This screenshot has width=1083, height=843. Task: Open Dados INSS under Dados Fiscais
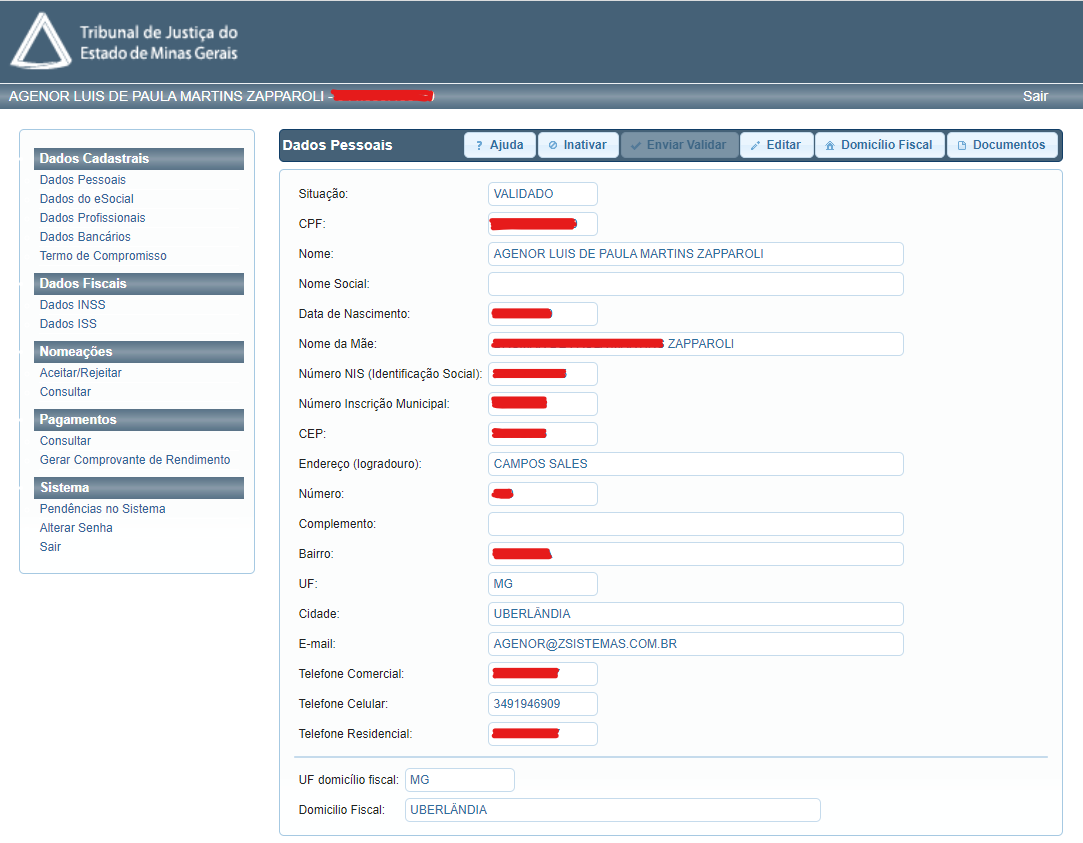tap(72, 305)
